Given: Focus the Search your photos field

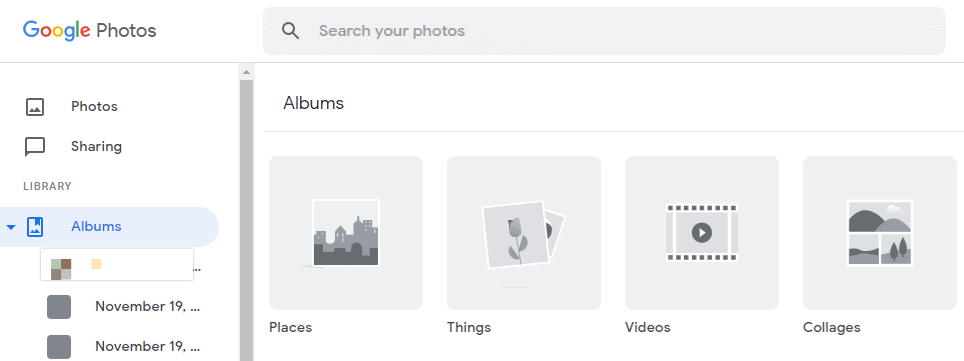Looking at the screenshot, I should click(604, 31).
